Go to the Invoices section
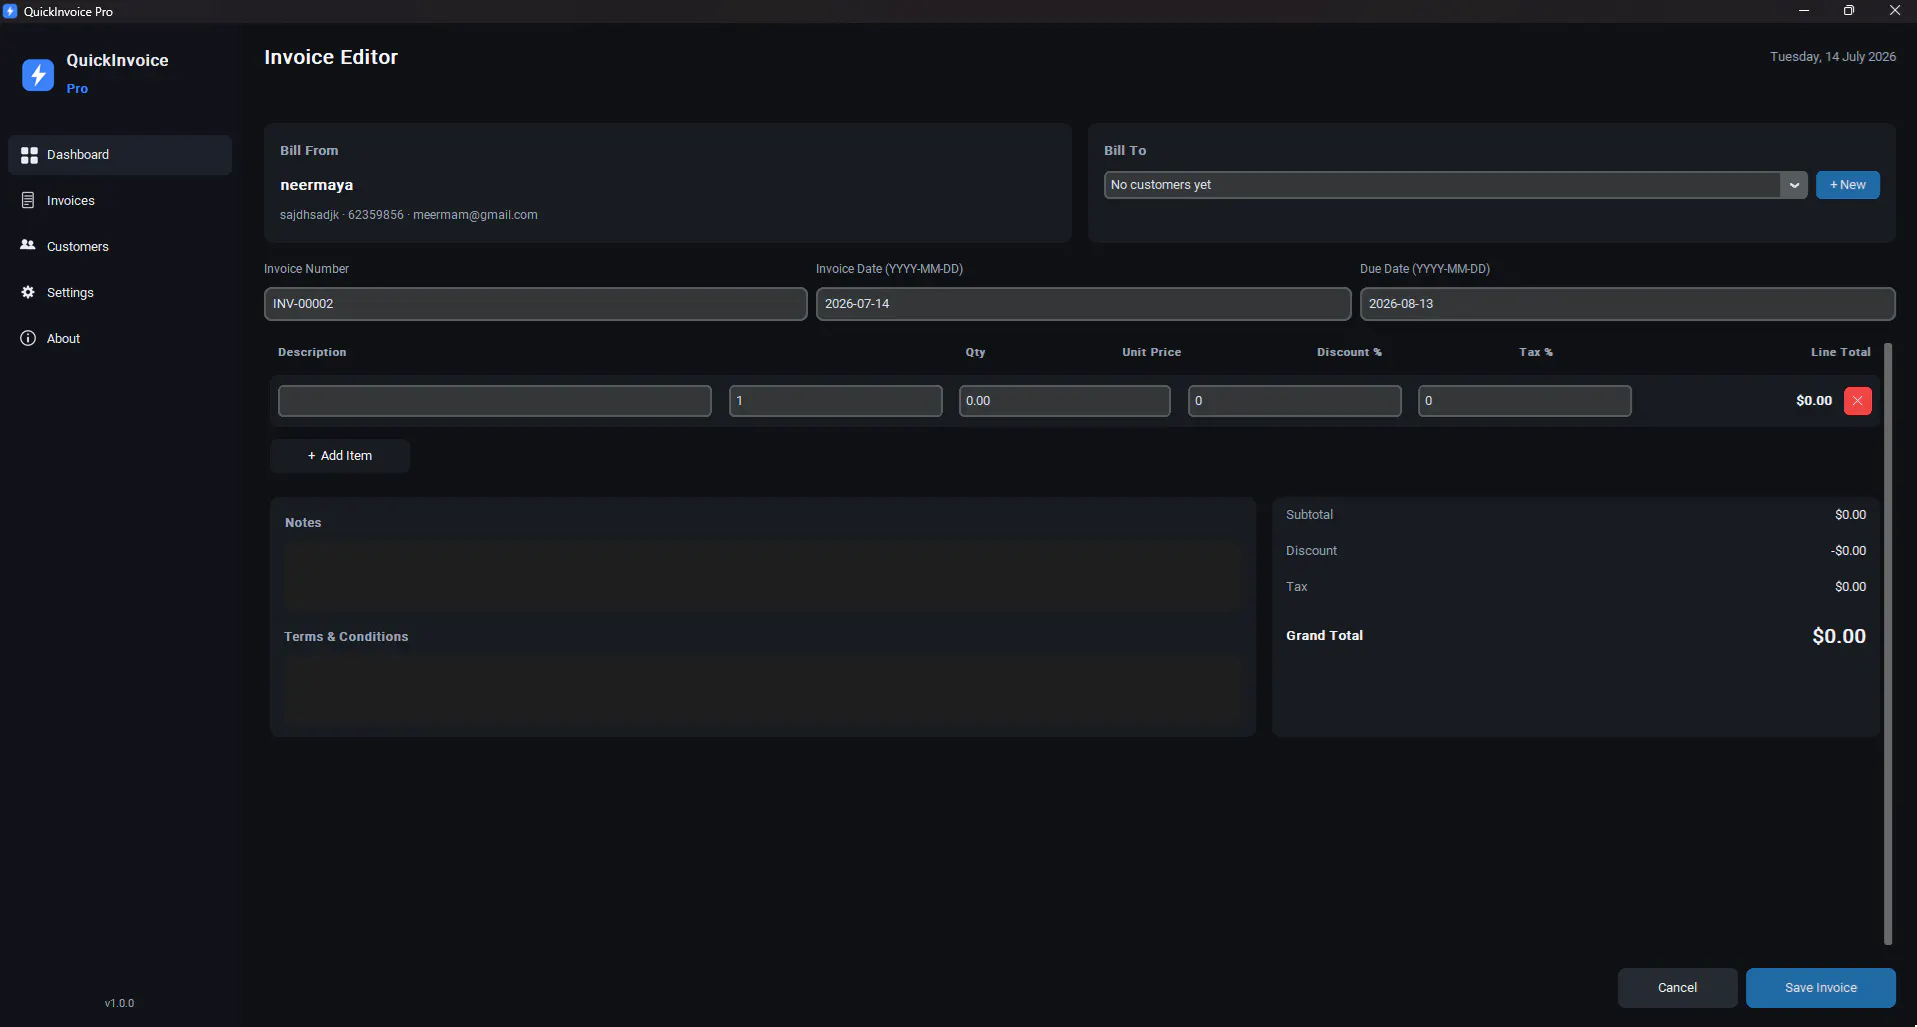Viewport: 1917px width, 1027px height. coord(120,200)
